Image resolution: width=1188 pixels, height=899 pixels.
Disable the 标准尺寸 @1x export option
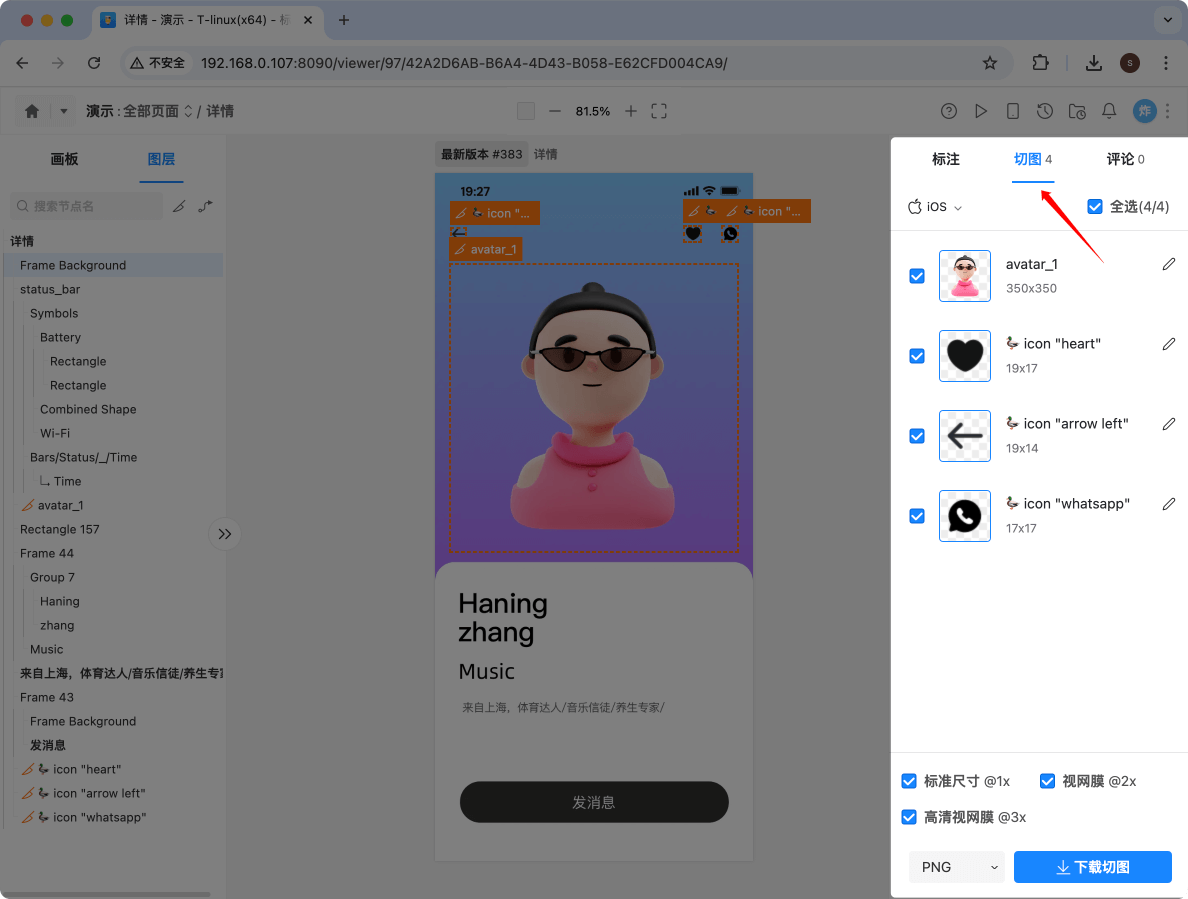pyautogui.click(x=908, y=781)
